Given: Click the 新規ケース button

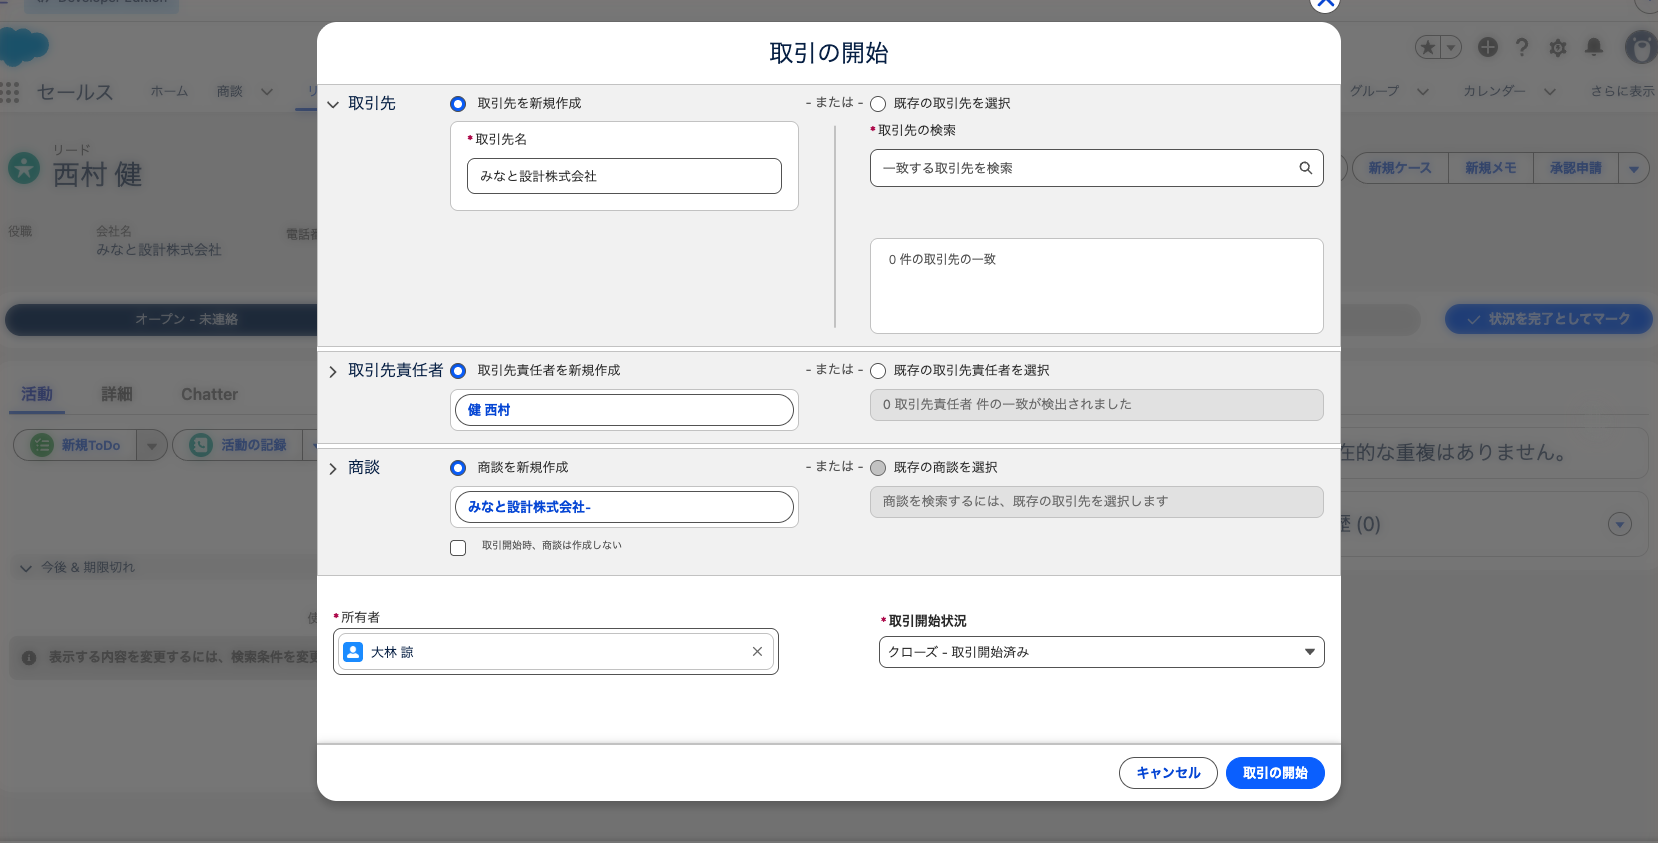Looking at the screenshot, I should [1400, 169].
